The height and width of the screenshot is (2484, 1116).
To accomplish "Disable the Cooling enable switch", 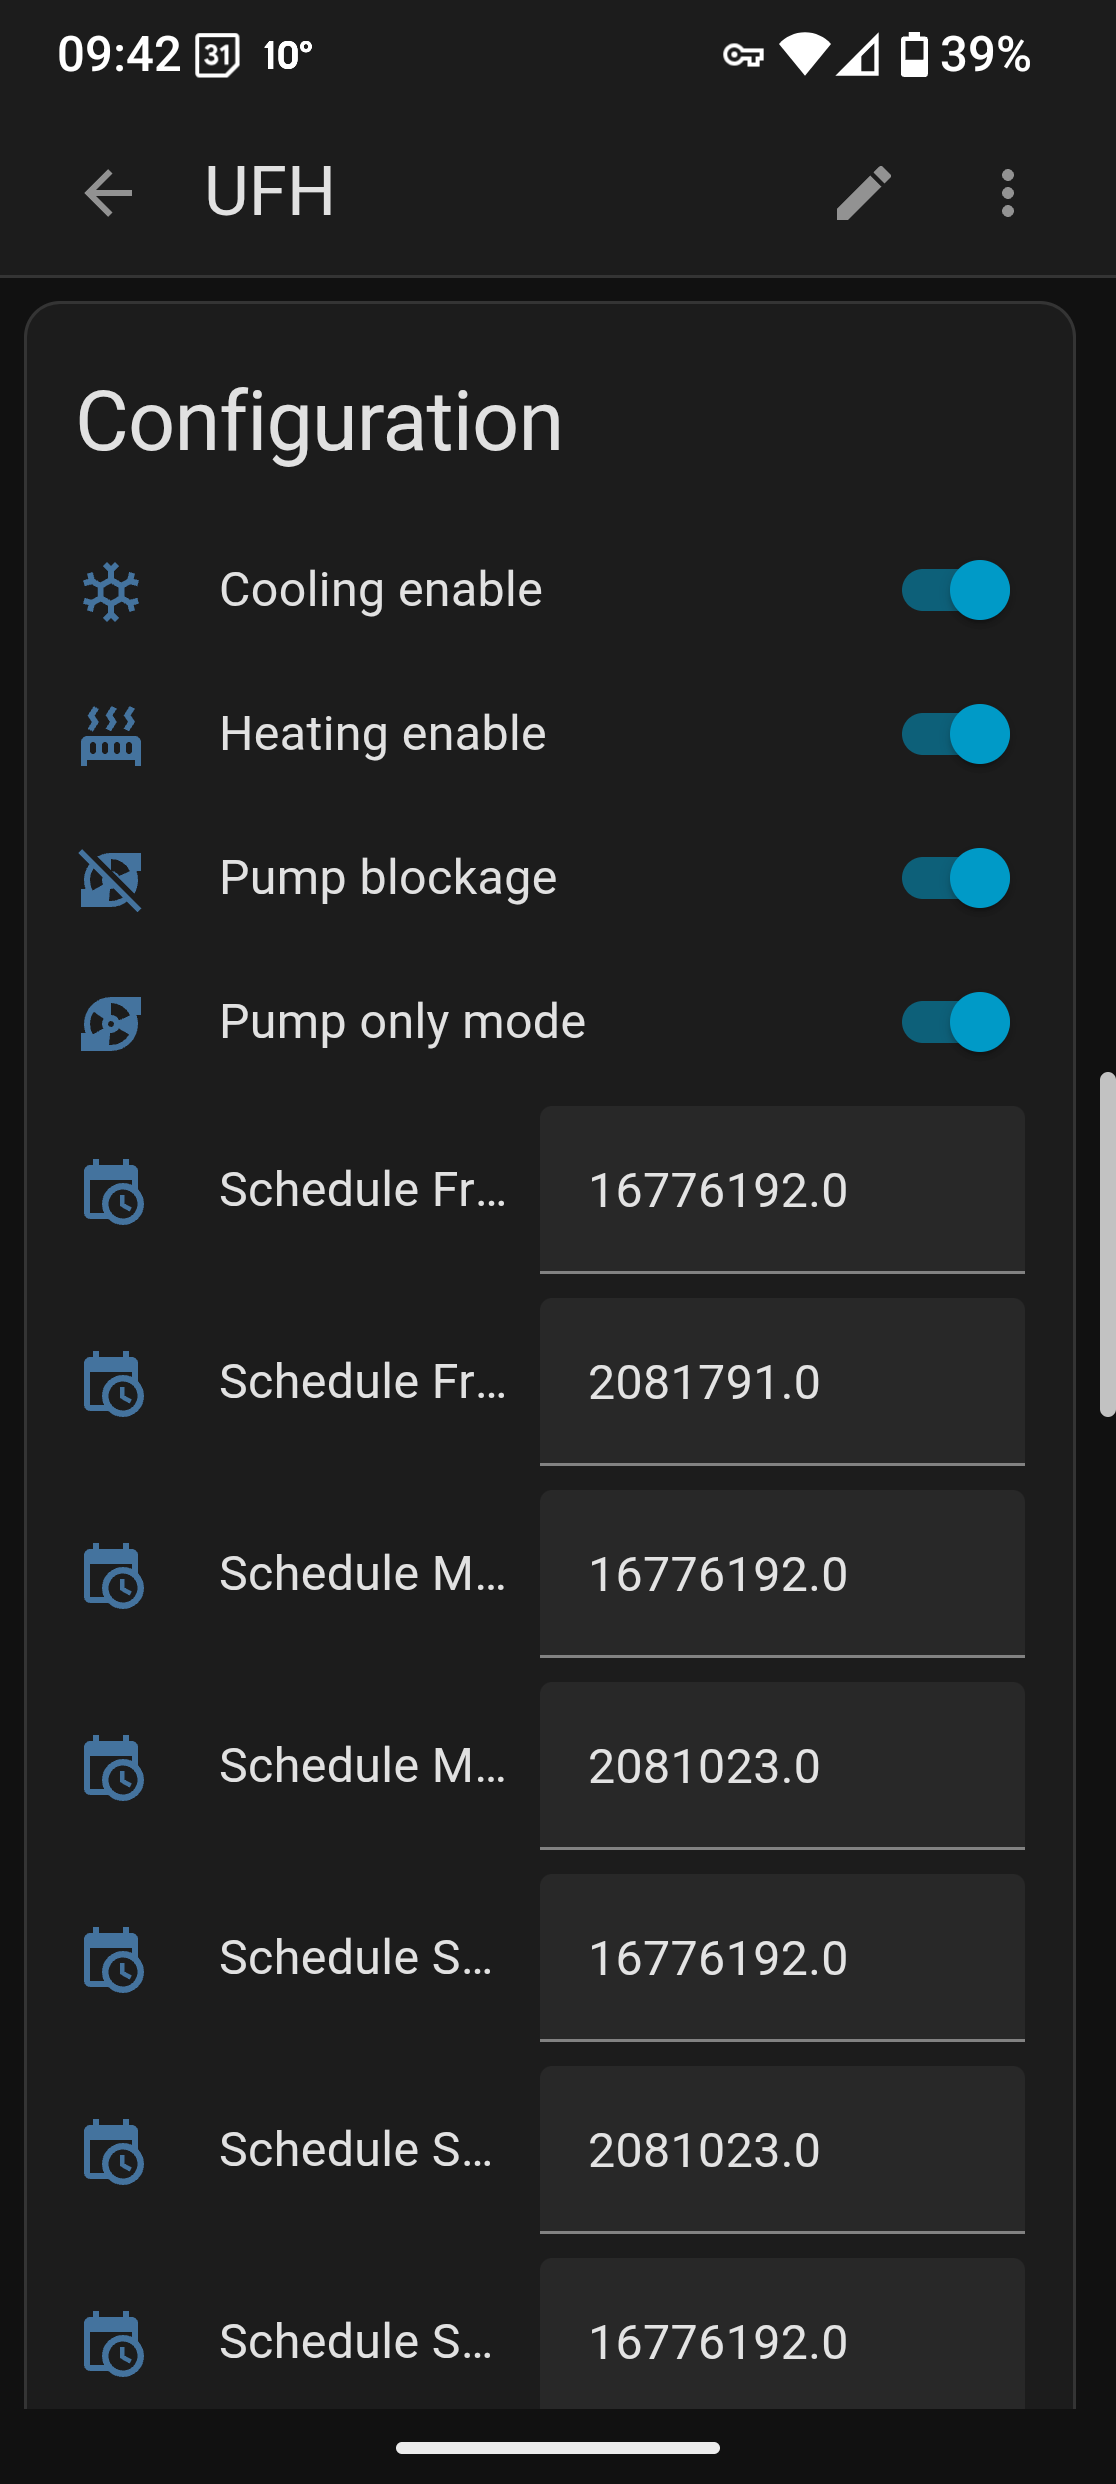I will point(955,590).
